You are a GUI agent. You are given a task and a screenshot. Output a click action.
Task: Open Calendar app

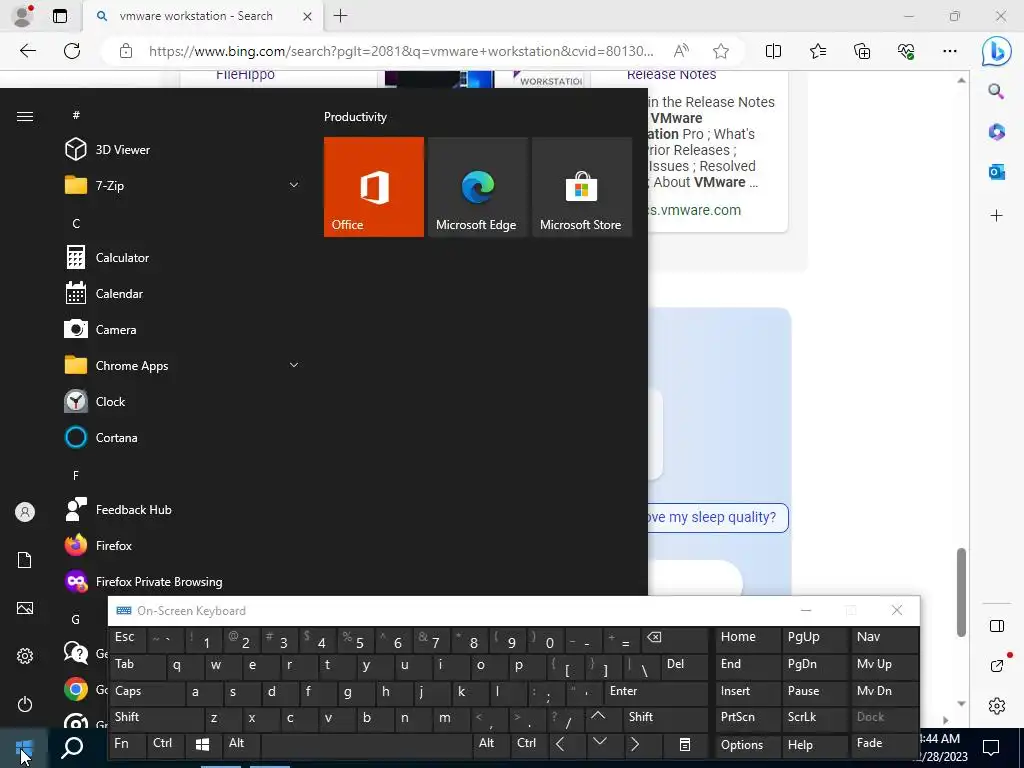[x=182, y=293]
